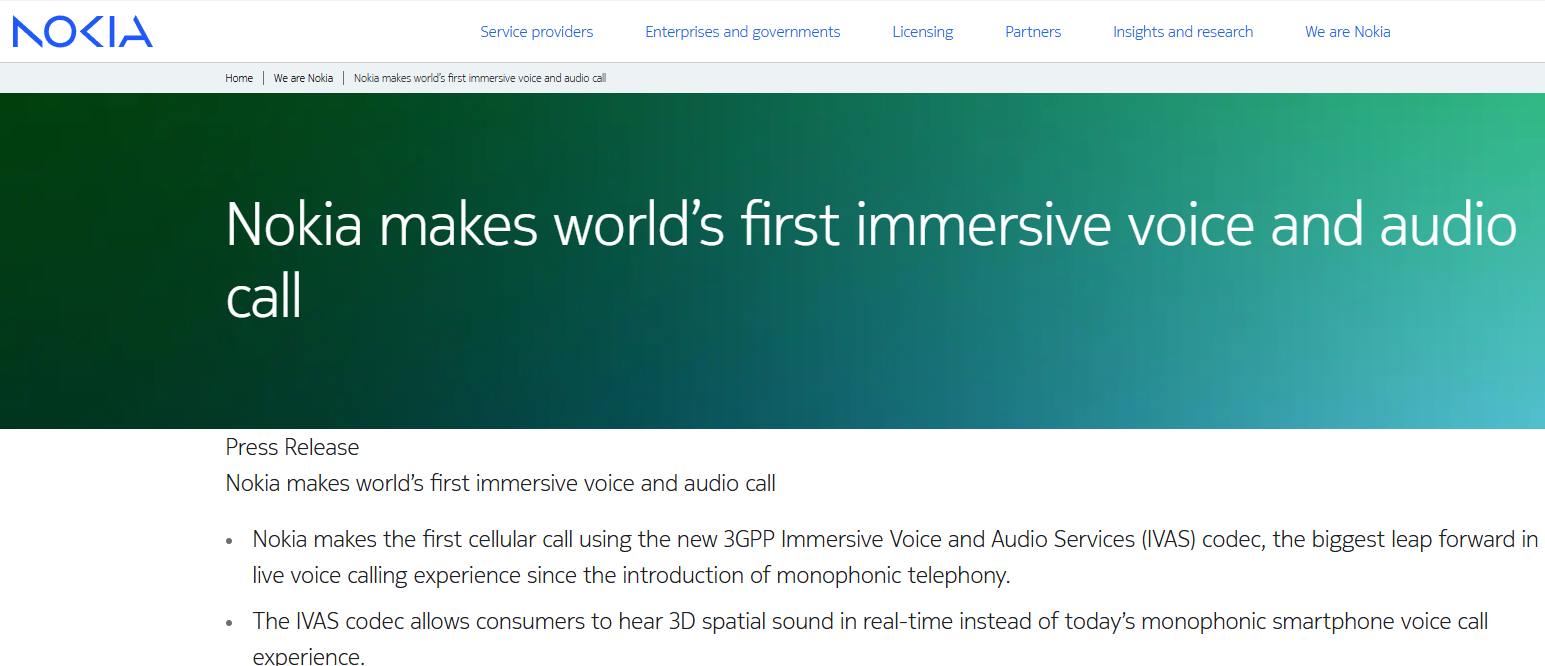Open the Partners menu

(1033, 32)
